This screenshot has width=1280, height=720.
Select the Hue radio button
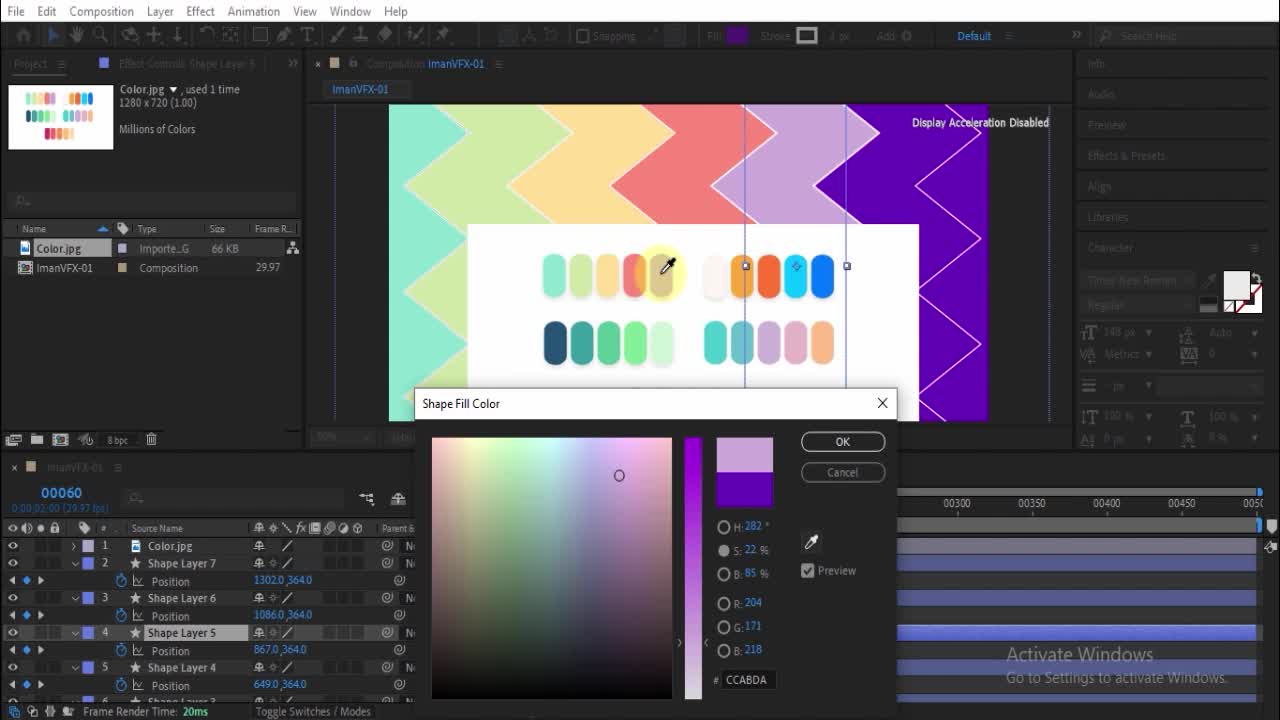click(x=724, y=527)
